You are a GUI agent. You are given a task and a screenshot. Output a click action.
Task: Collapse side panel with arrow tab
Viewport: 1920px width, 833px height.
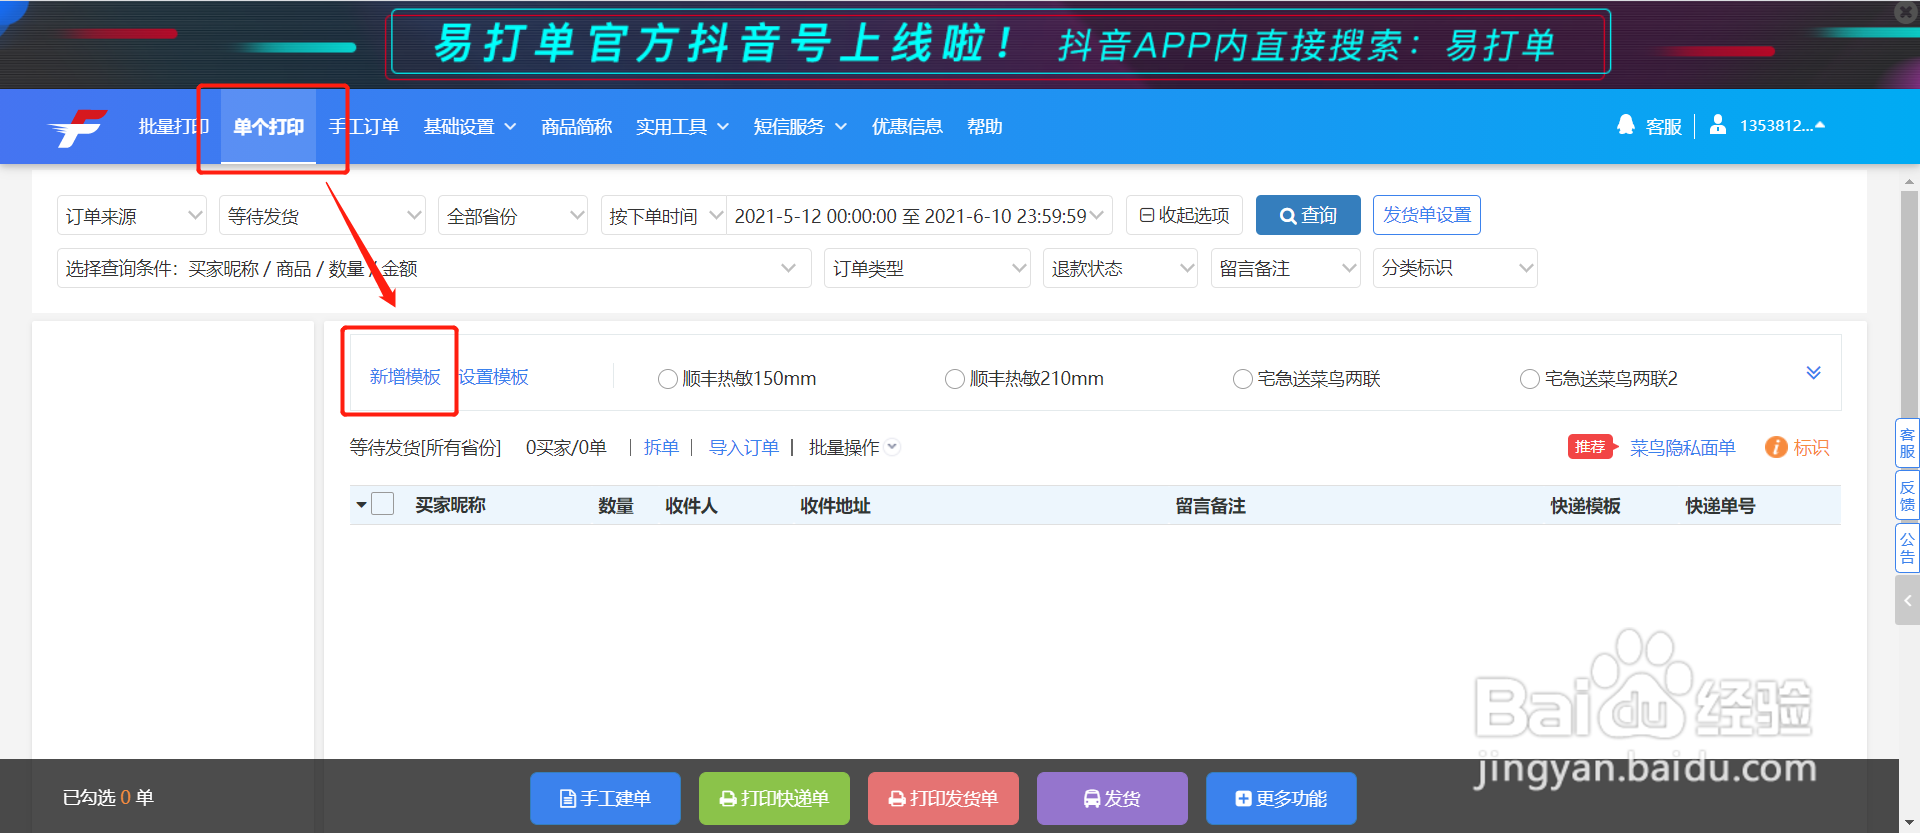[x=1907, y=601]
